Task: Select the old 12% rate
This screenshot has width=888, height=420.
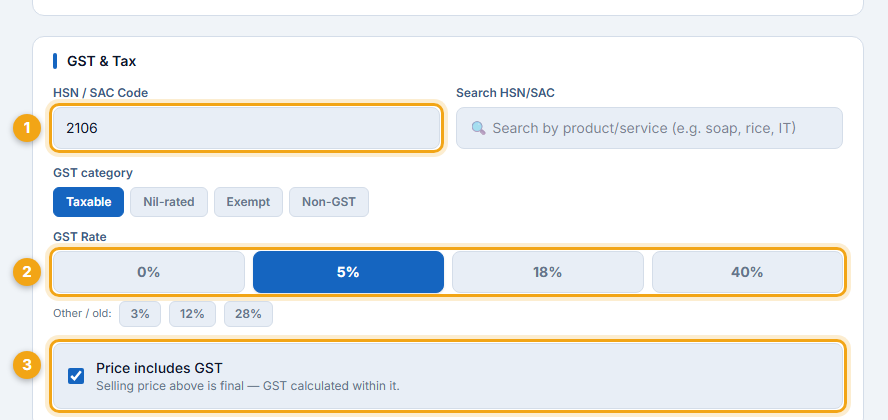Action: [192, 314]
